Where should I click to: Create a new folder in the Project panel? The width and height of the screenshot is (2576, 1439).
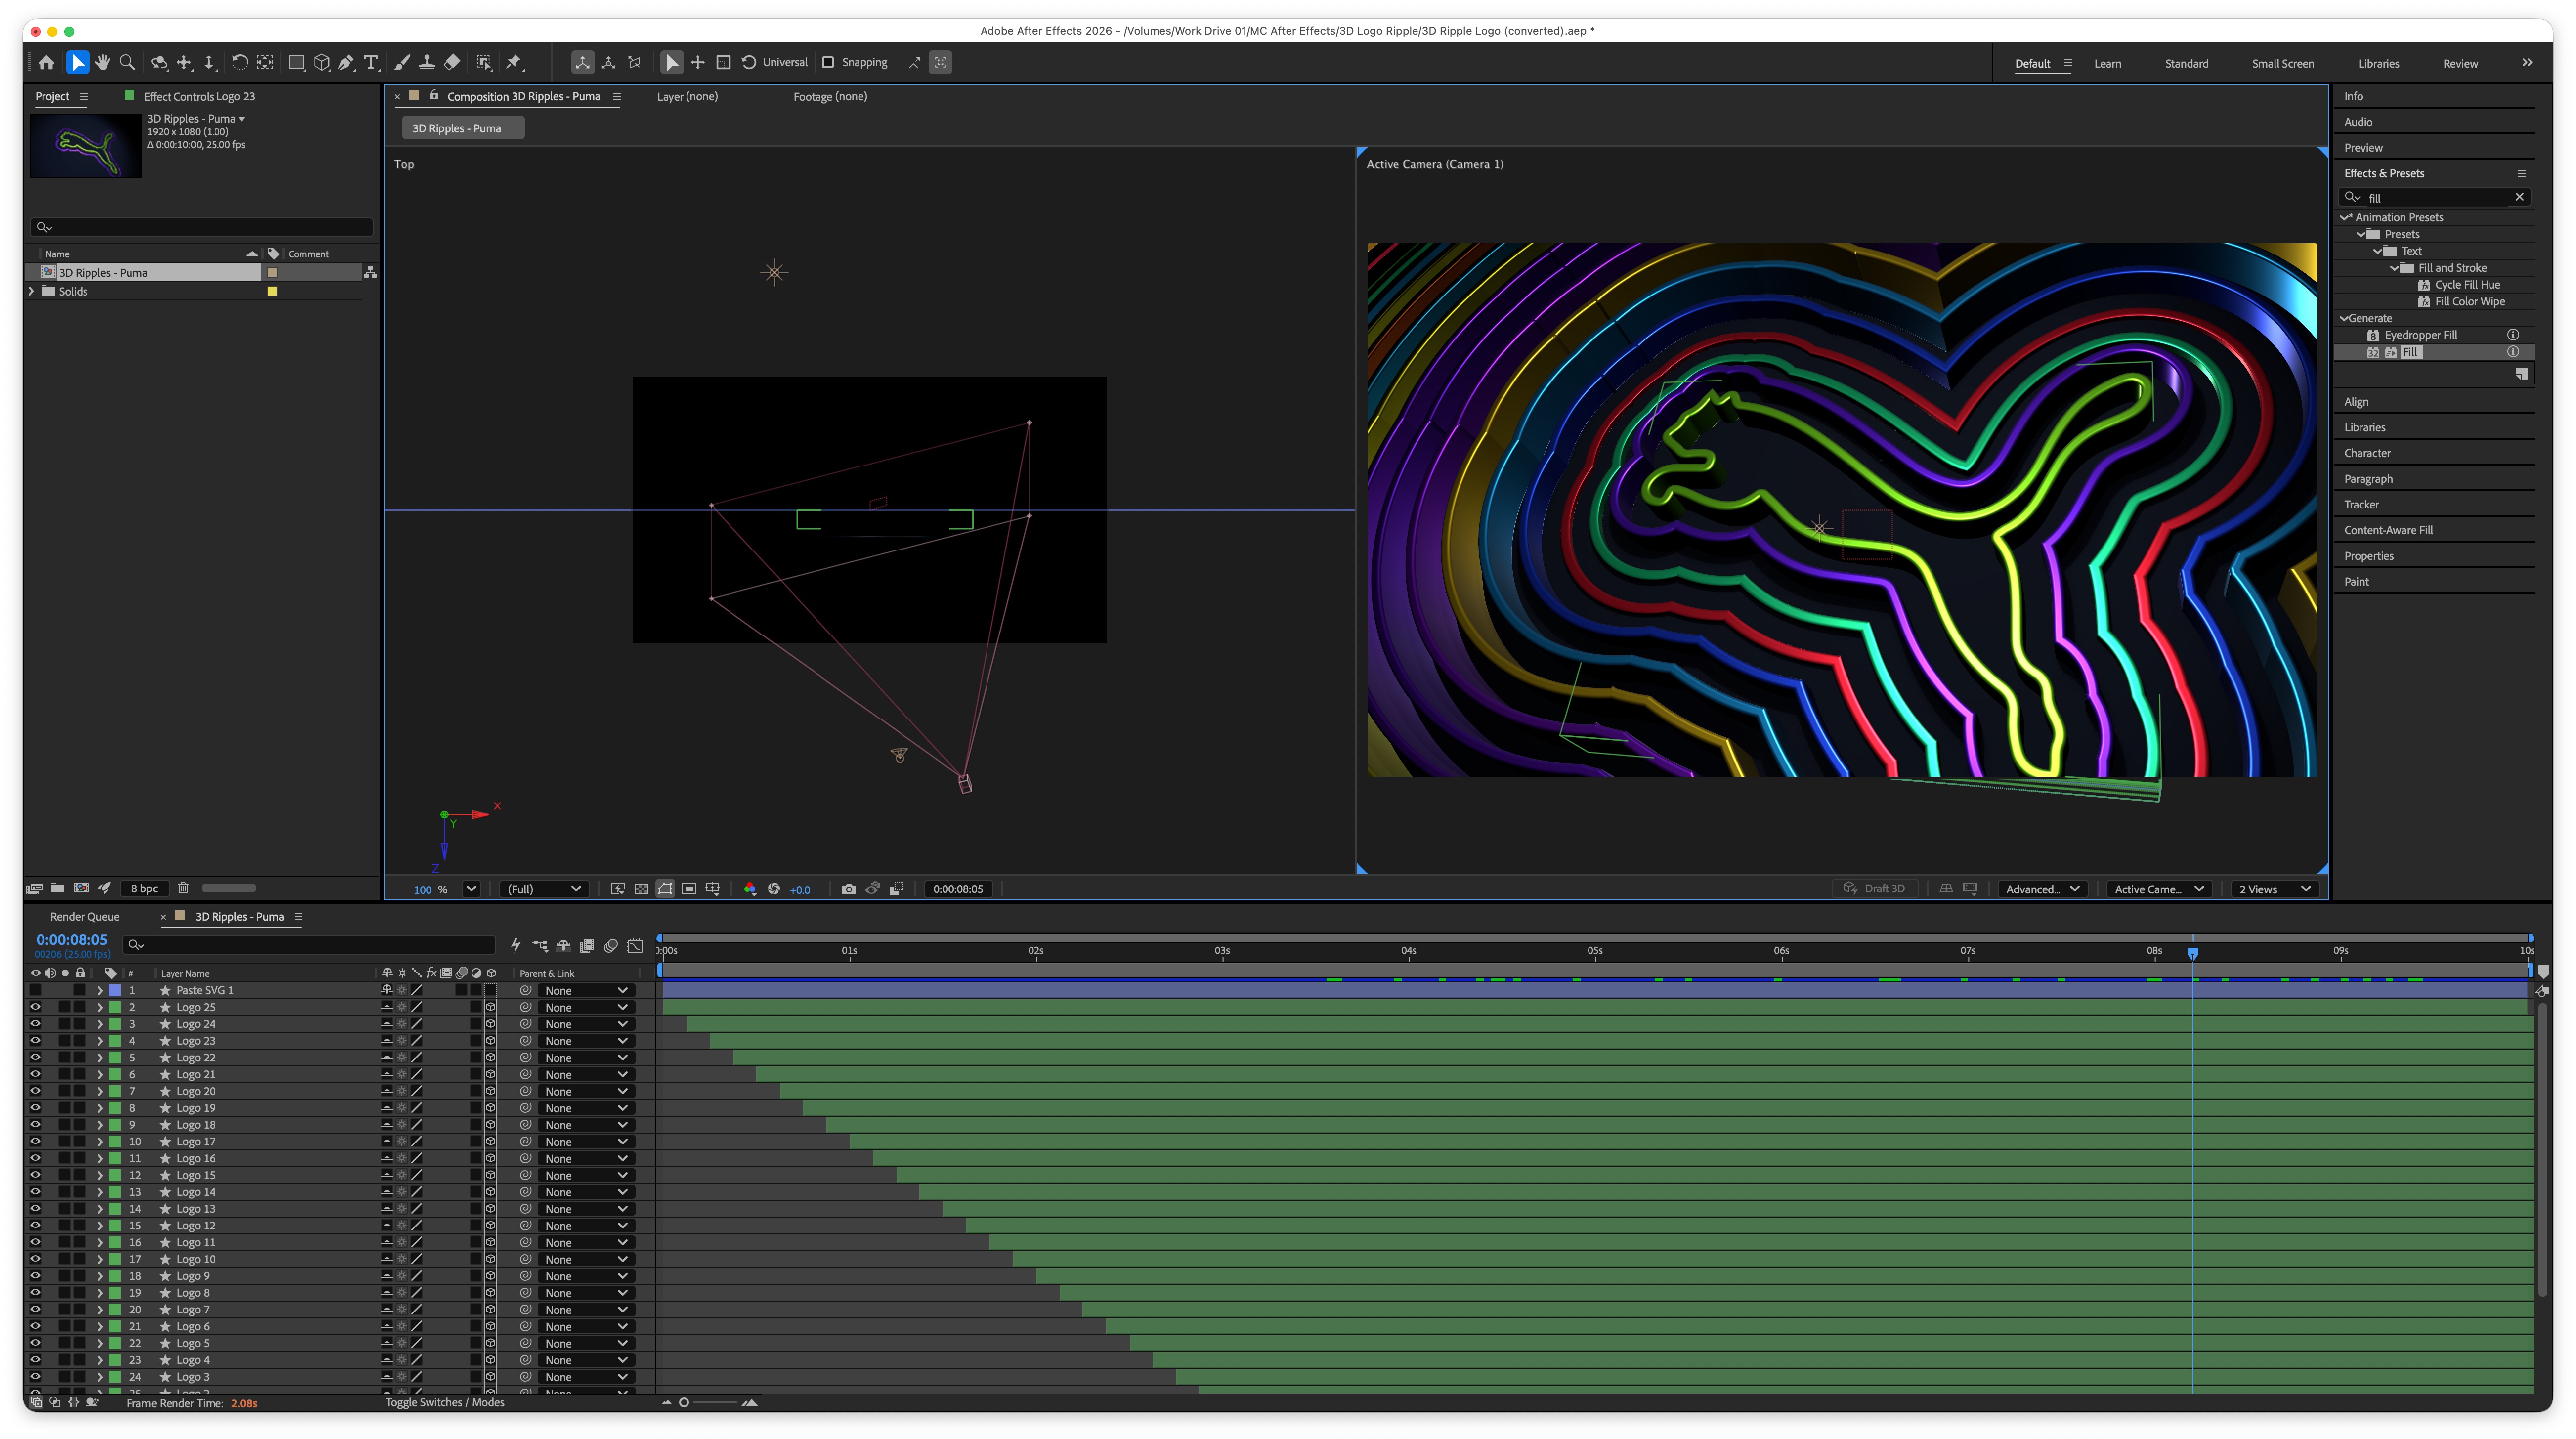58,888
